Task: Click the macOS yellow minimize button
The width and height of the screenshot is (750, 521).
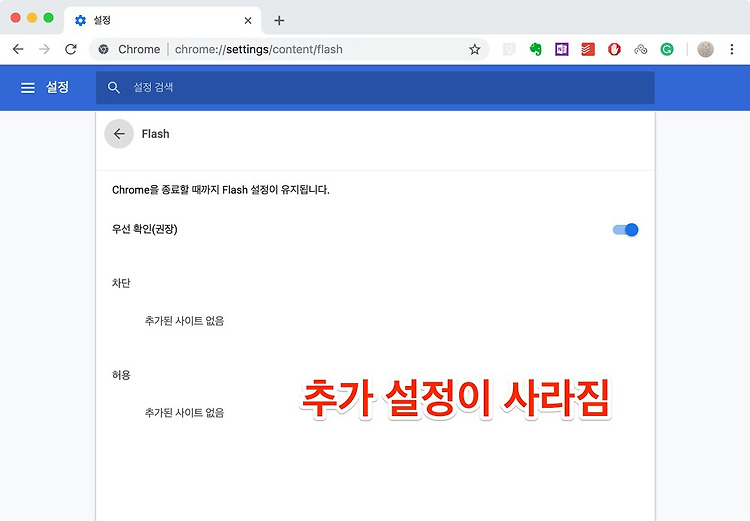Action: click(x=32, y=18)
